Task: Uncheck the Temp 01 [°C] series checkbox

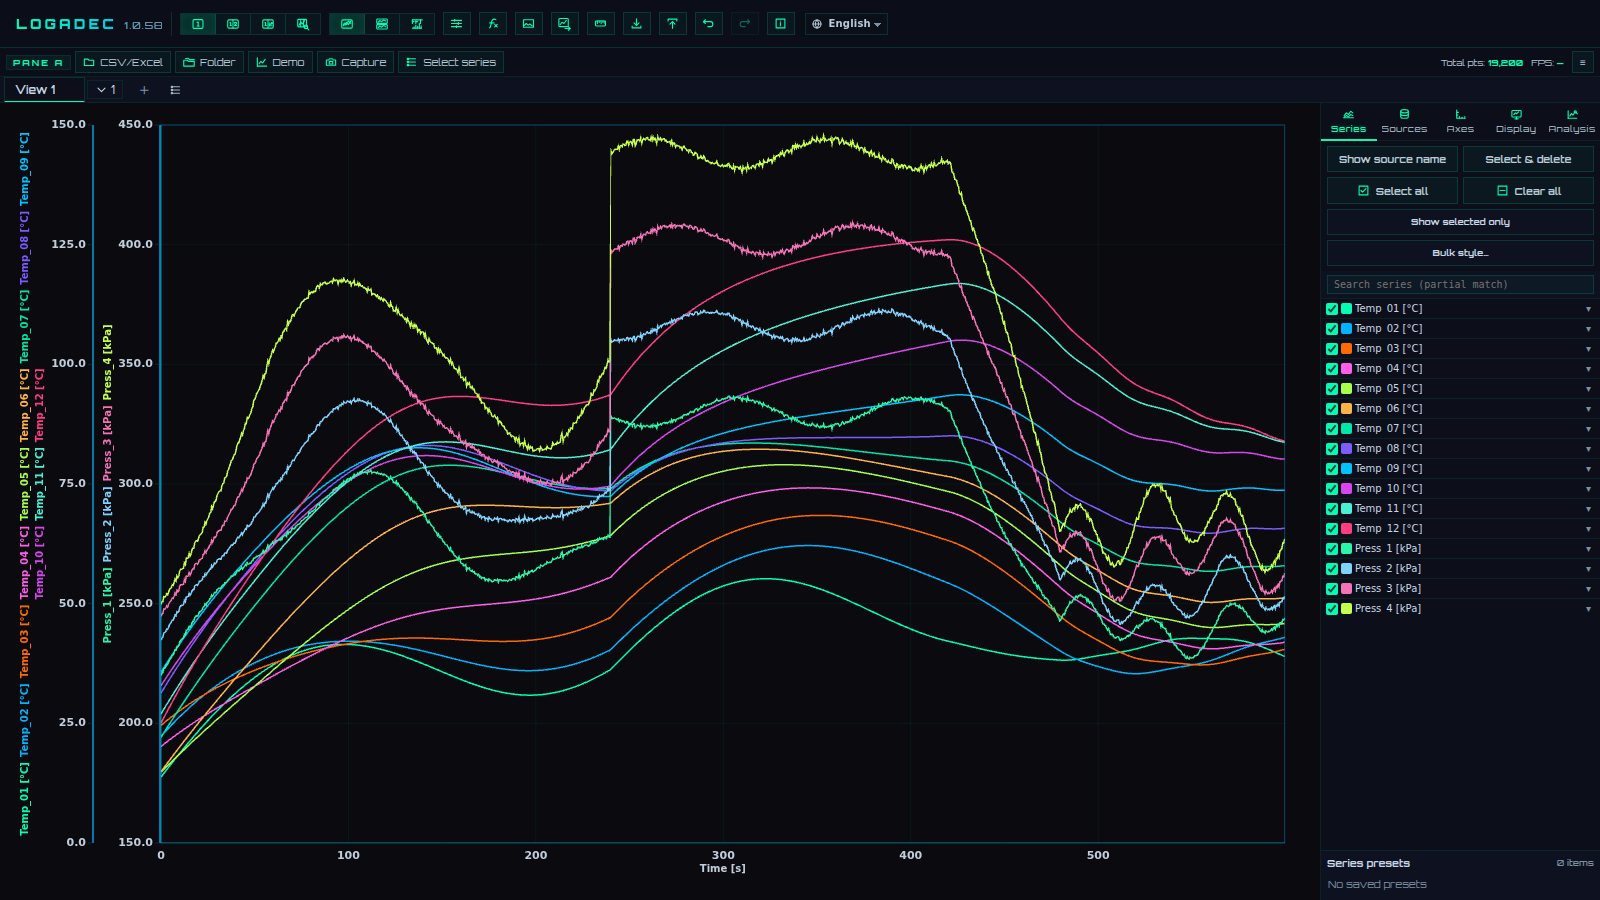Action: (1332, 309)
